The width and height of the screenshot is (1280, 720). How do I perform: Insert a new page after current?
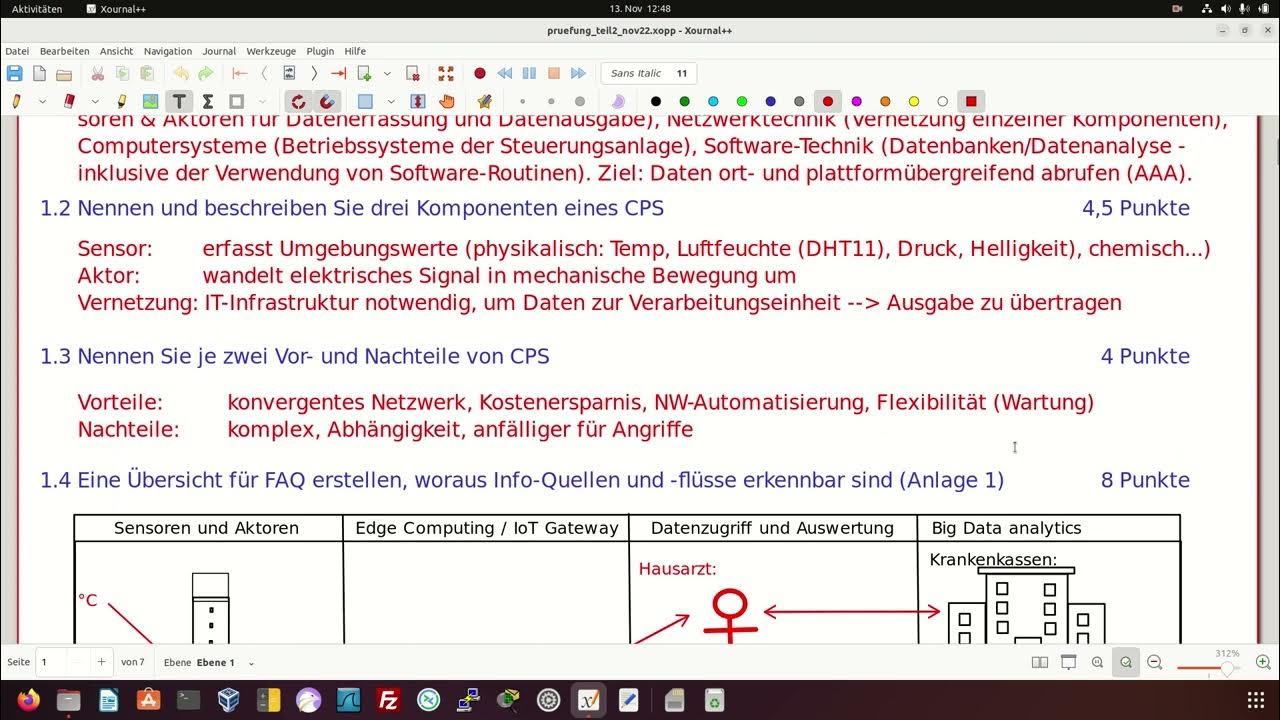coord(364,73)
